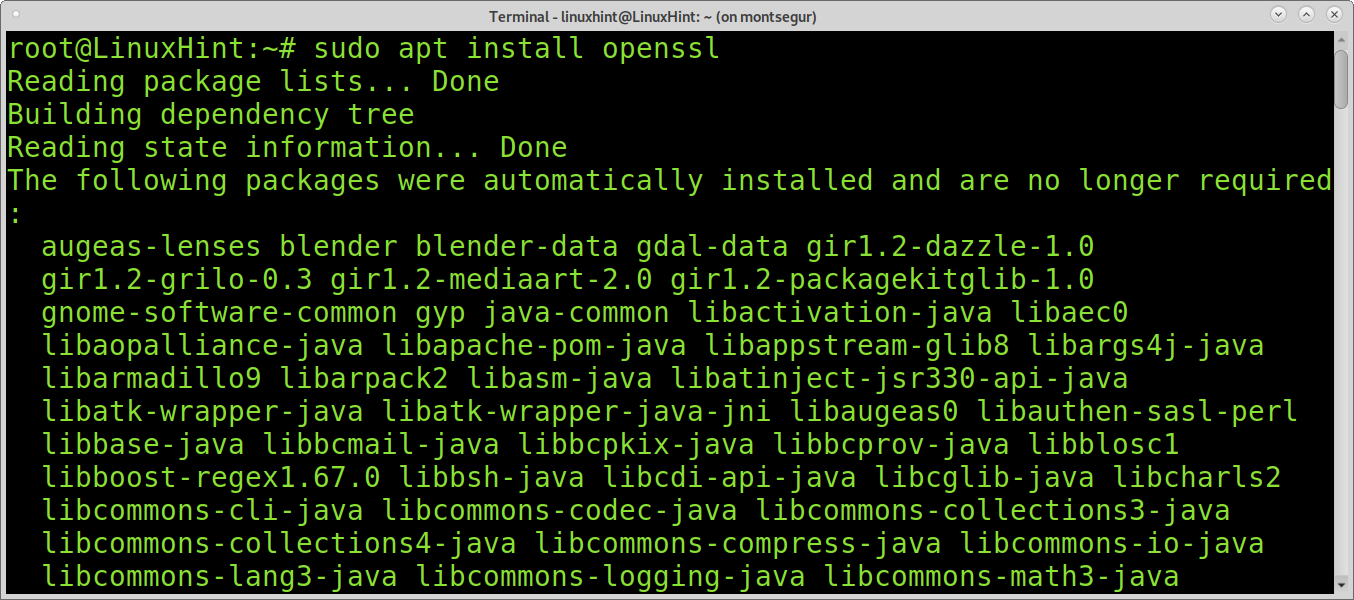The width and height of the screenshot is (1354, 600).
Task: Click package name 'libargs4j-java'
Action: (1146, 345)
